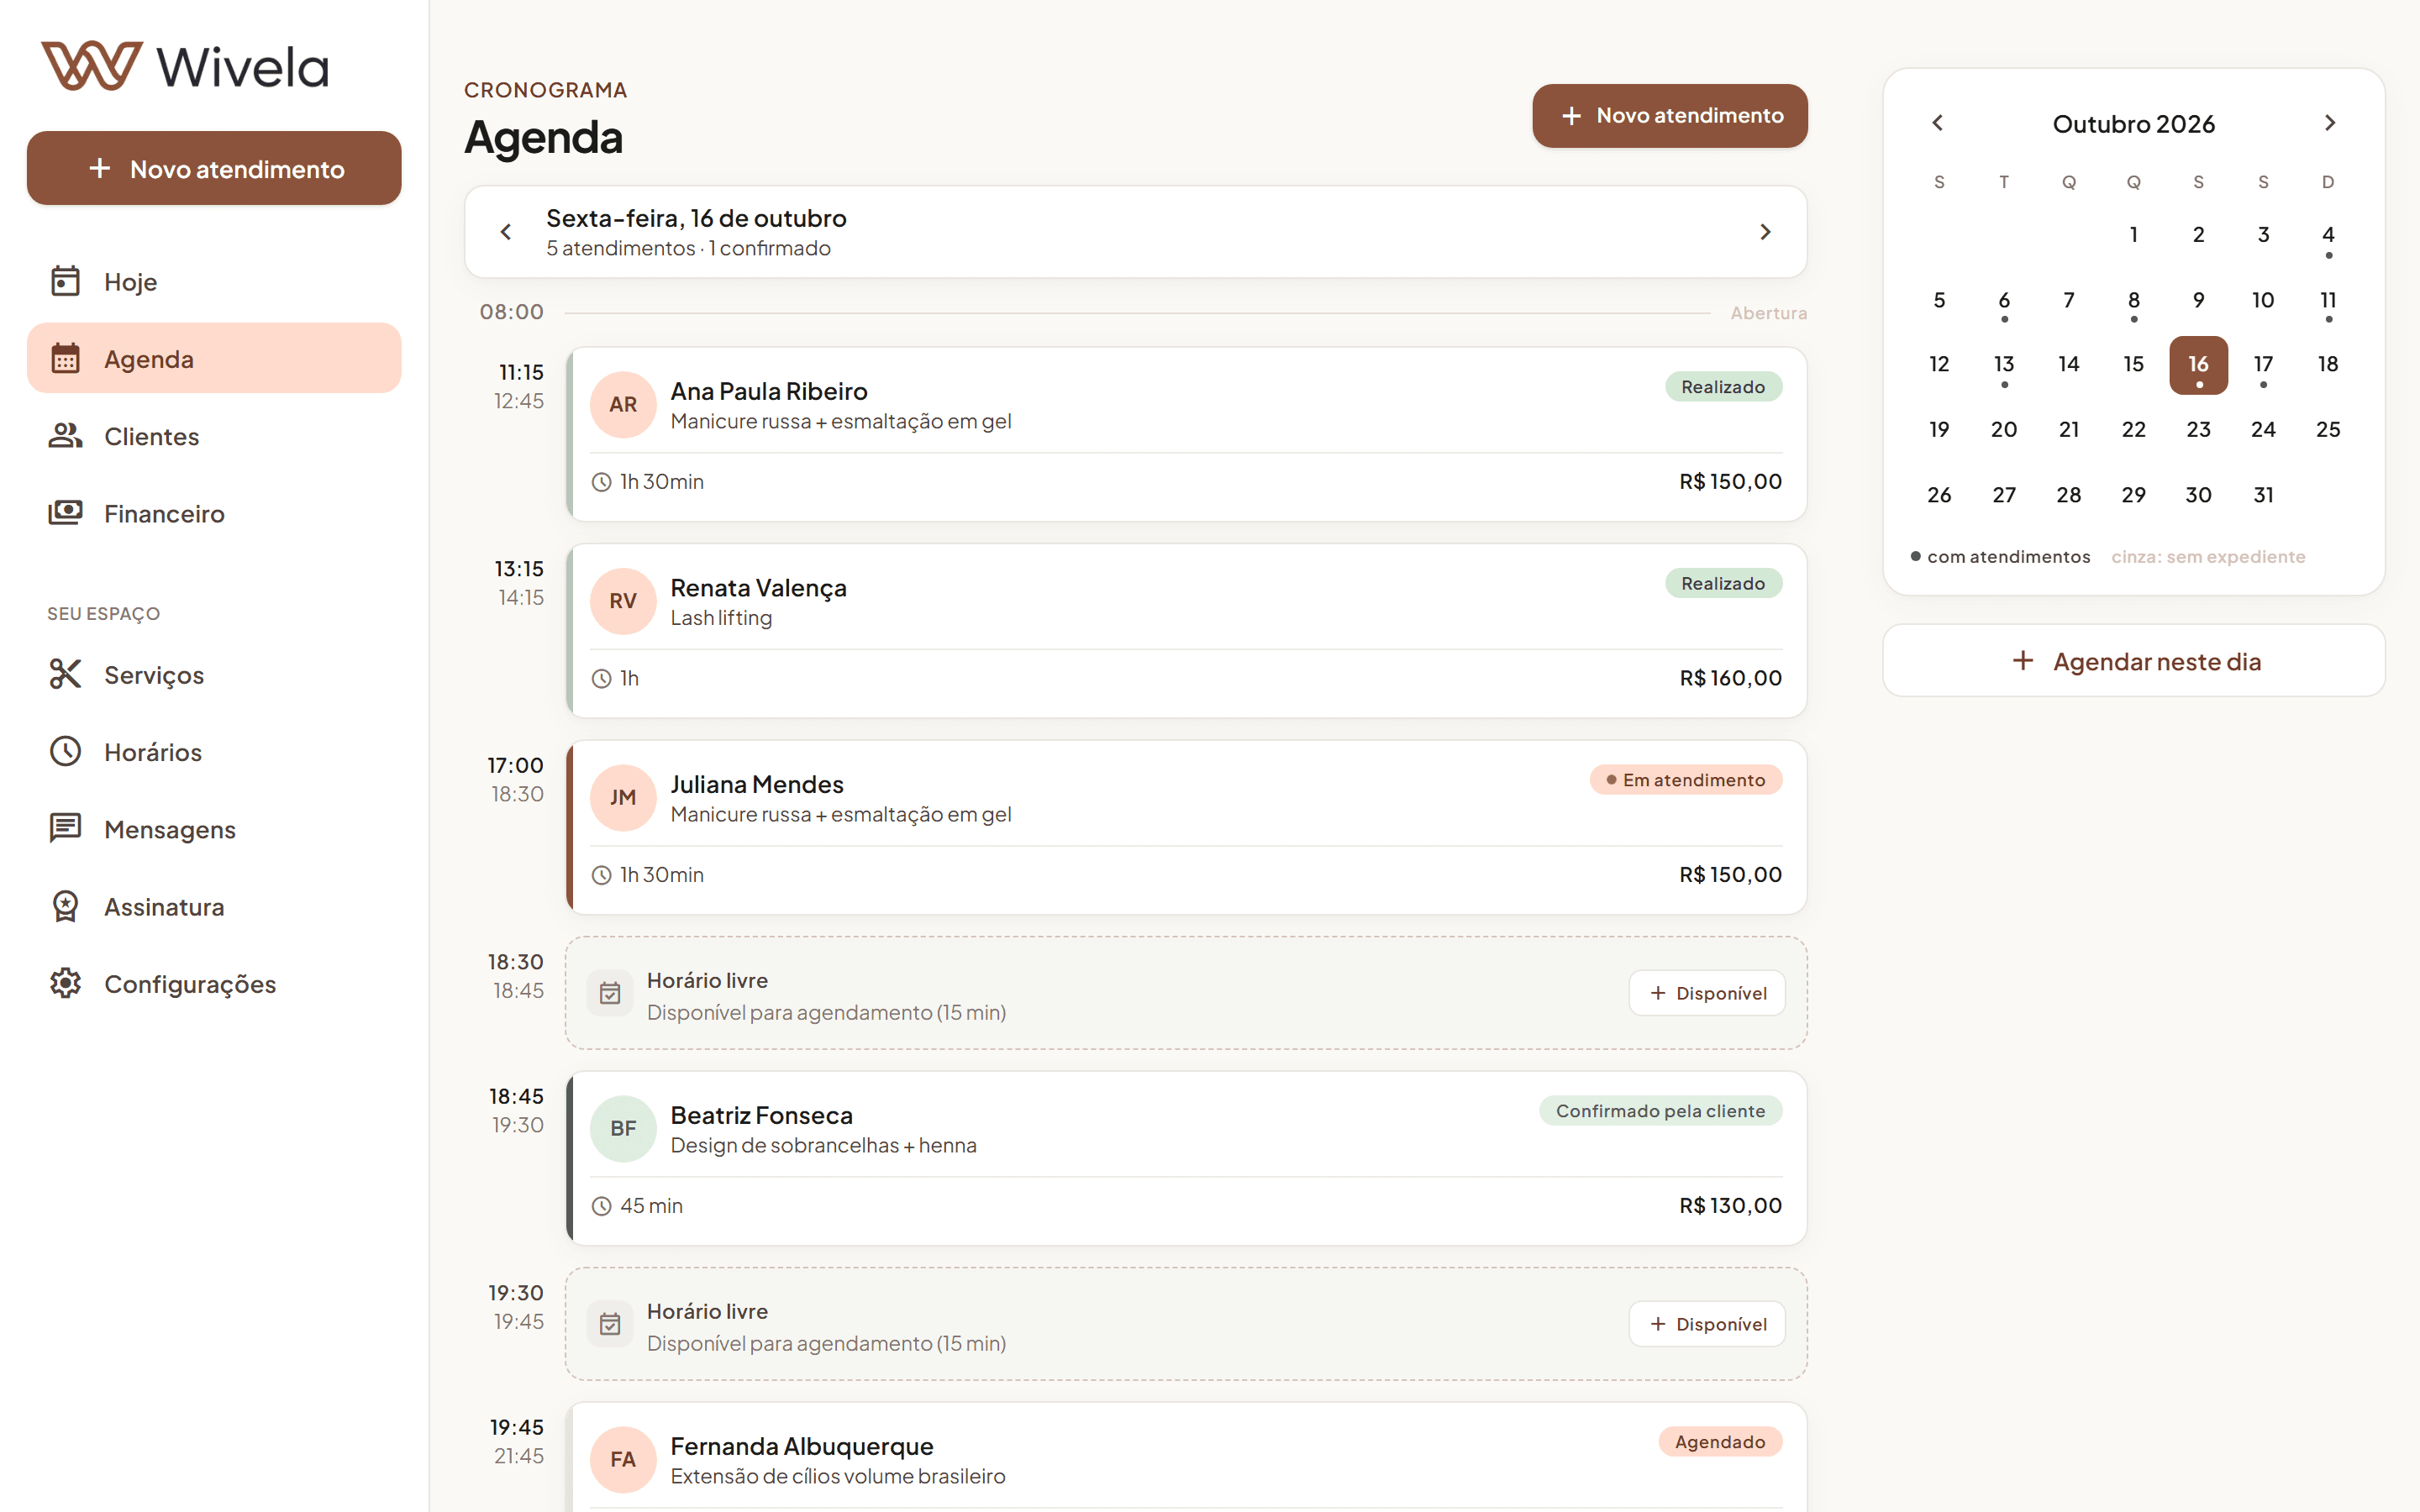The width and height of the screenshot is (2420, 1512).
Task: Click R$ 130,00 price on Beatriz card
Action: pyautogui.click(x=1730, y=1205)
